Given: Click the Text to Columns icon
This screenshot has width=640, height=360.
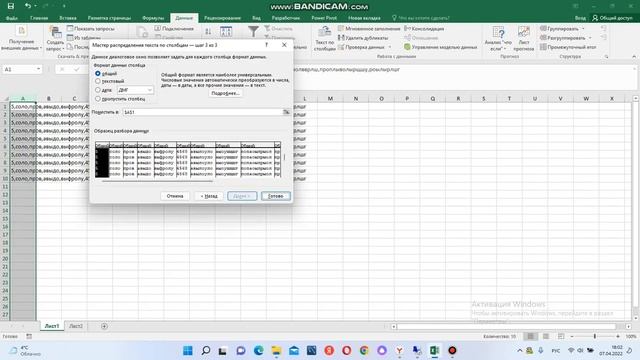Looking at the screenshot, I should [x=325, y=32].
